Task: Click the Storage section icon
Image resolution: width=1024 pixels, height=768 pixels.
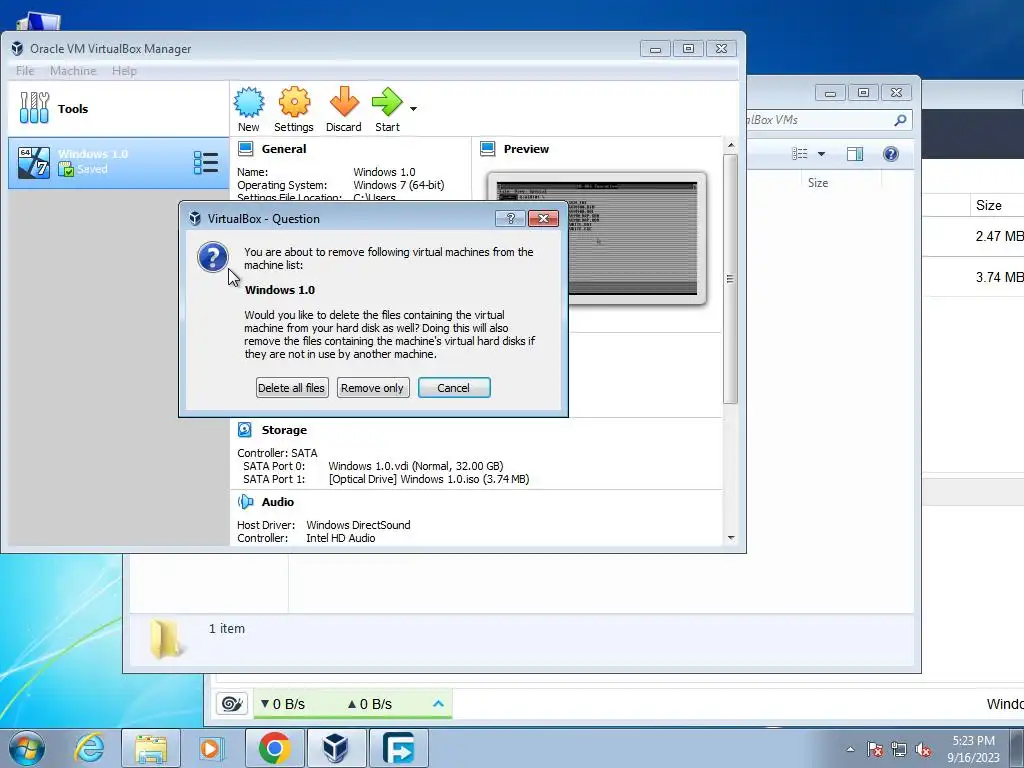Action: [245, 430]
